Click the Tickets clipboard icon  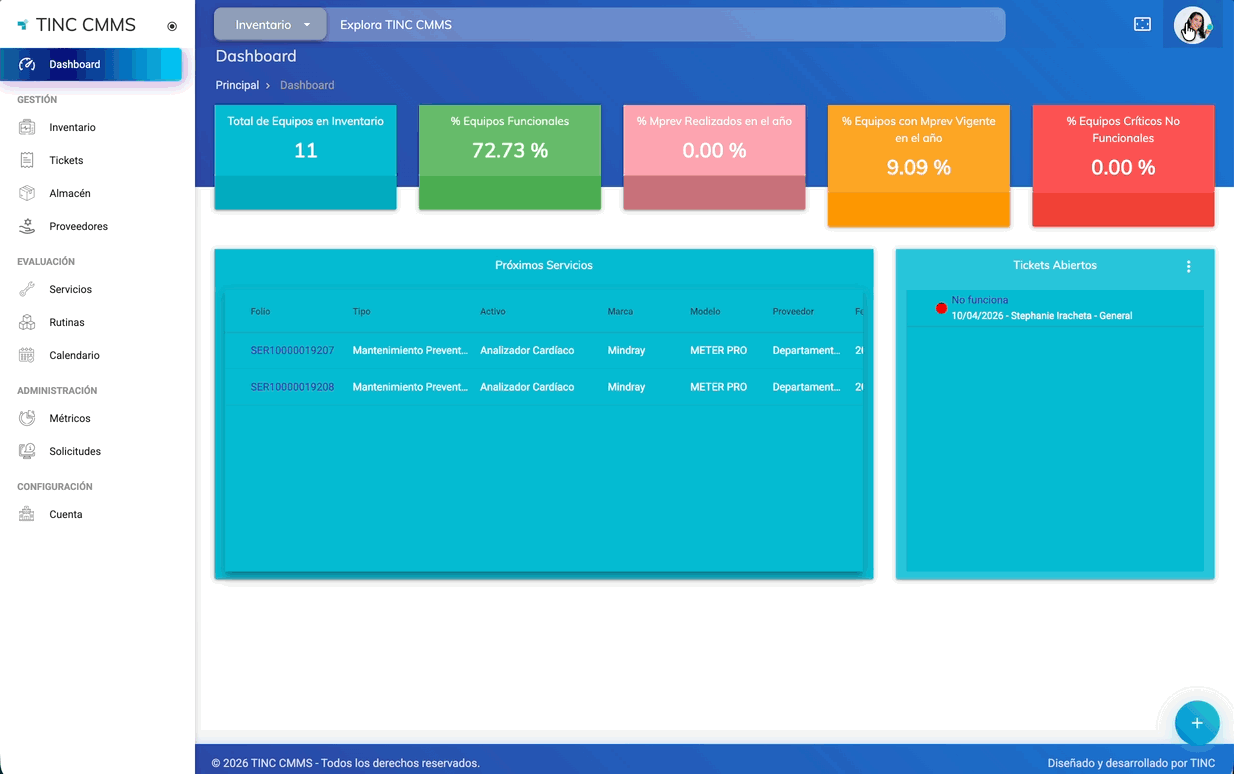tap(27, 161)
